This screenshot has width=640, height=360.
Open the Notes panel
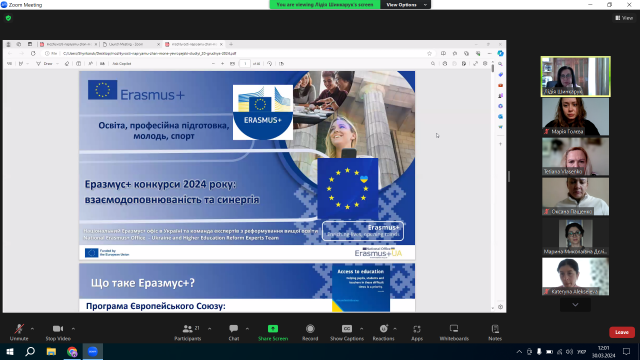point(495,332)
